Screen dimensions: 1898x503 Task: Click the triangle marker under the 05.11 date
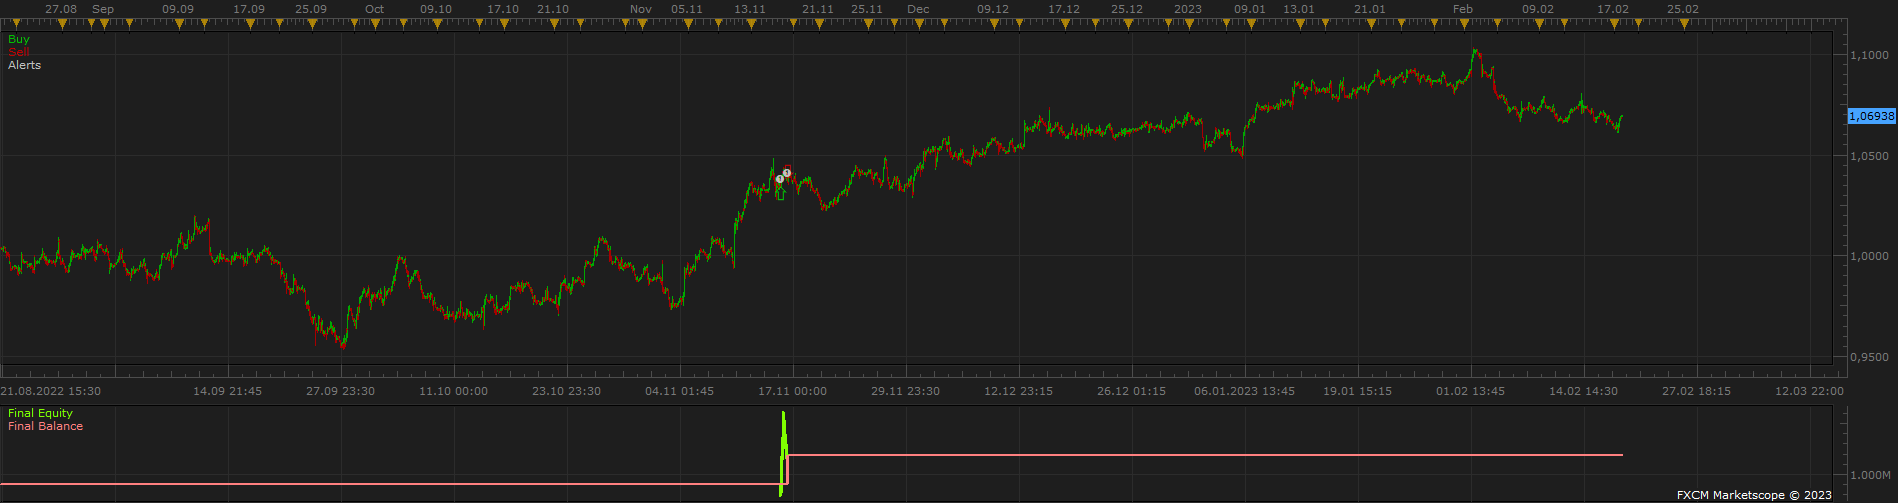[x=687, y=24]
